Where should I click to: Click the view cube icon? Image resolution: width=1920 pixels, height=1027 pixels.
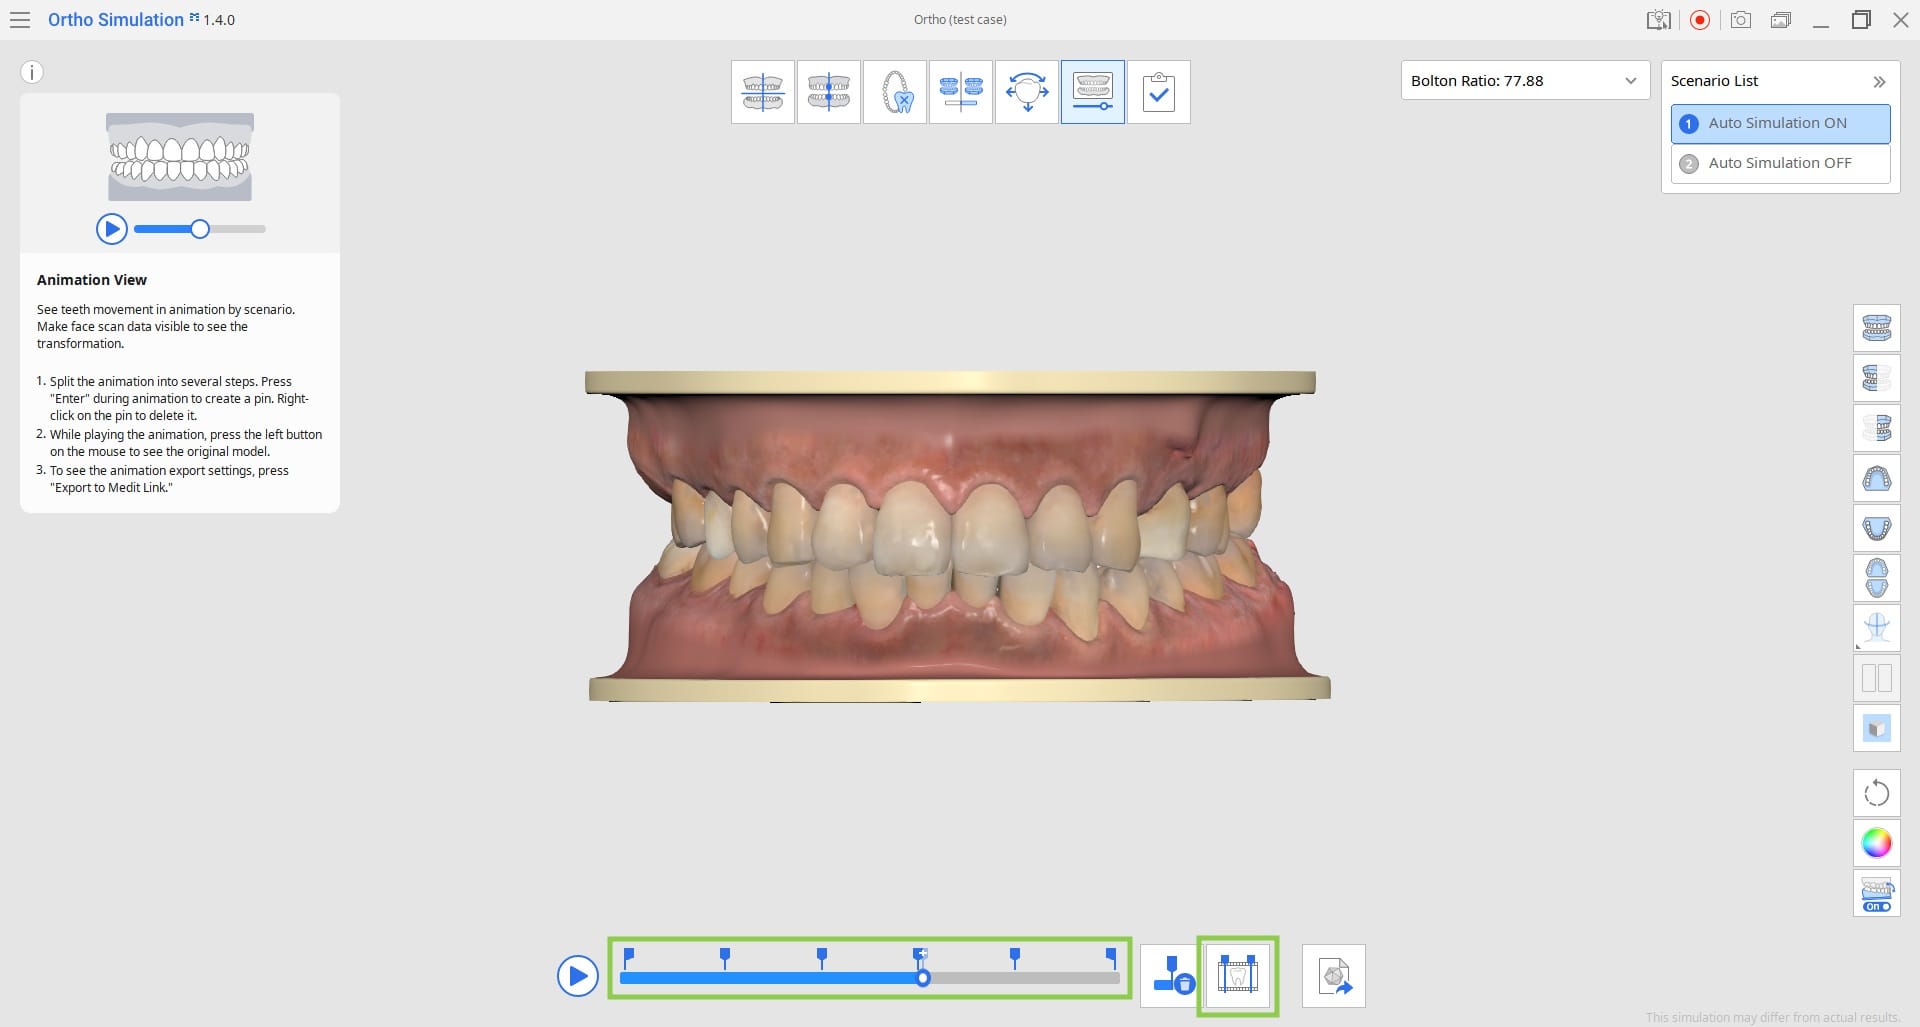[x=1877, y=728]
